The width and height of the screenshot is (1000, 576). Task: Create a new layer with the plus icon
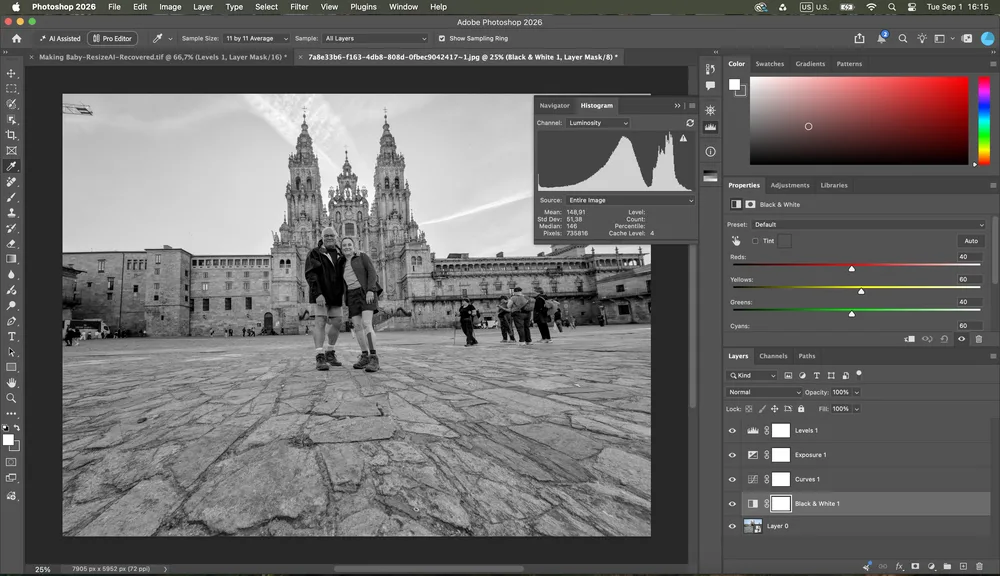963,566
